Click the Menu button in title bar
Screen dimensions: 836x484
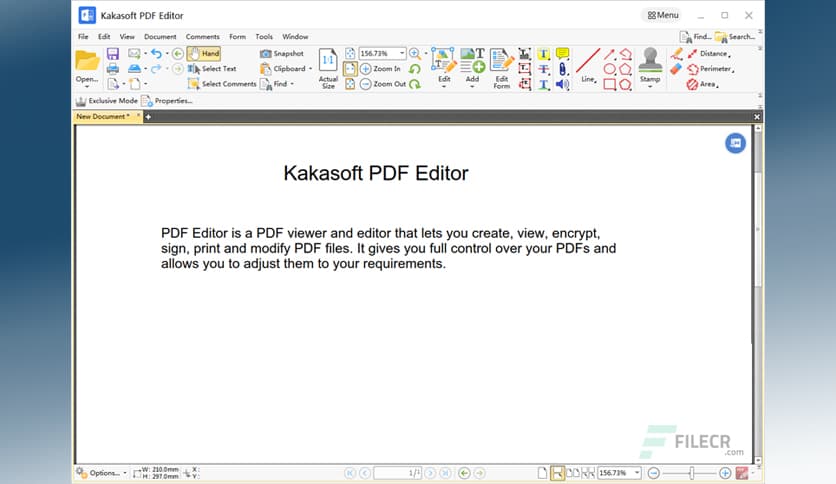[x=663, y=15]
